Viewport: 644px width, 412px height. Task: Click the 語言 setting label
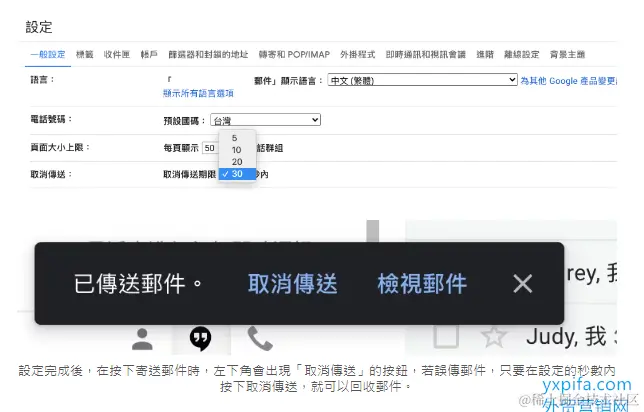coord(42,79)
